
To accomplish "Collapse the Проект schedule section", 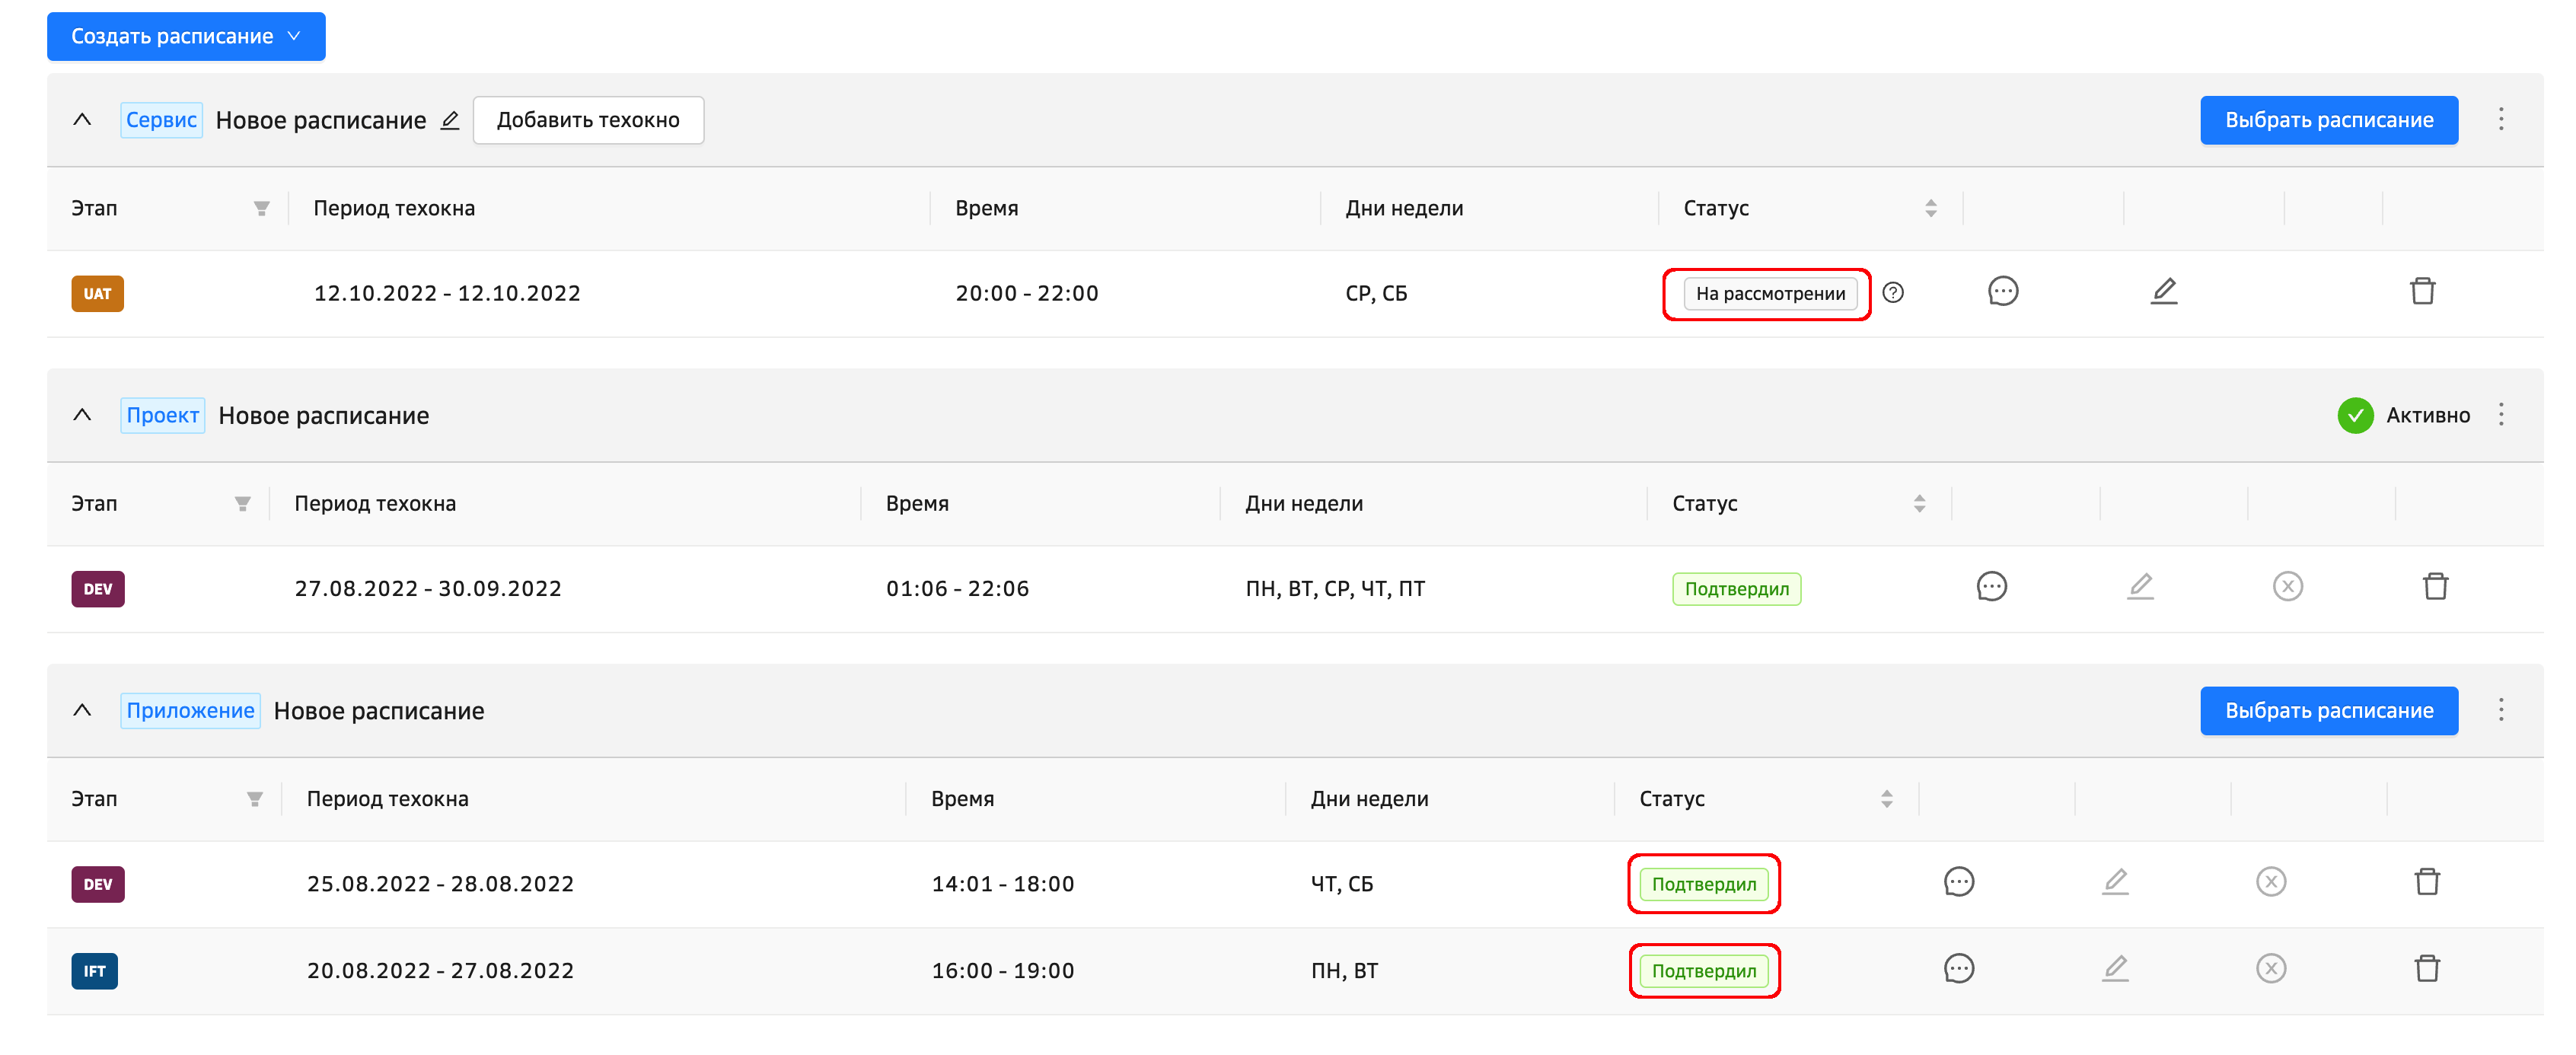I will 83,415.
